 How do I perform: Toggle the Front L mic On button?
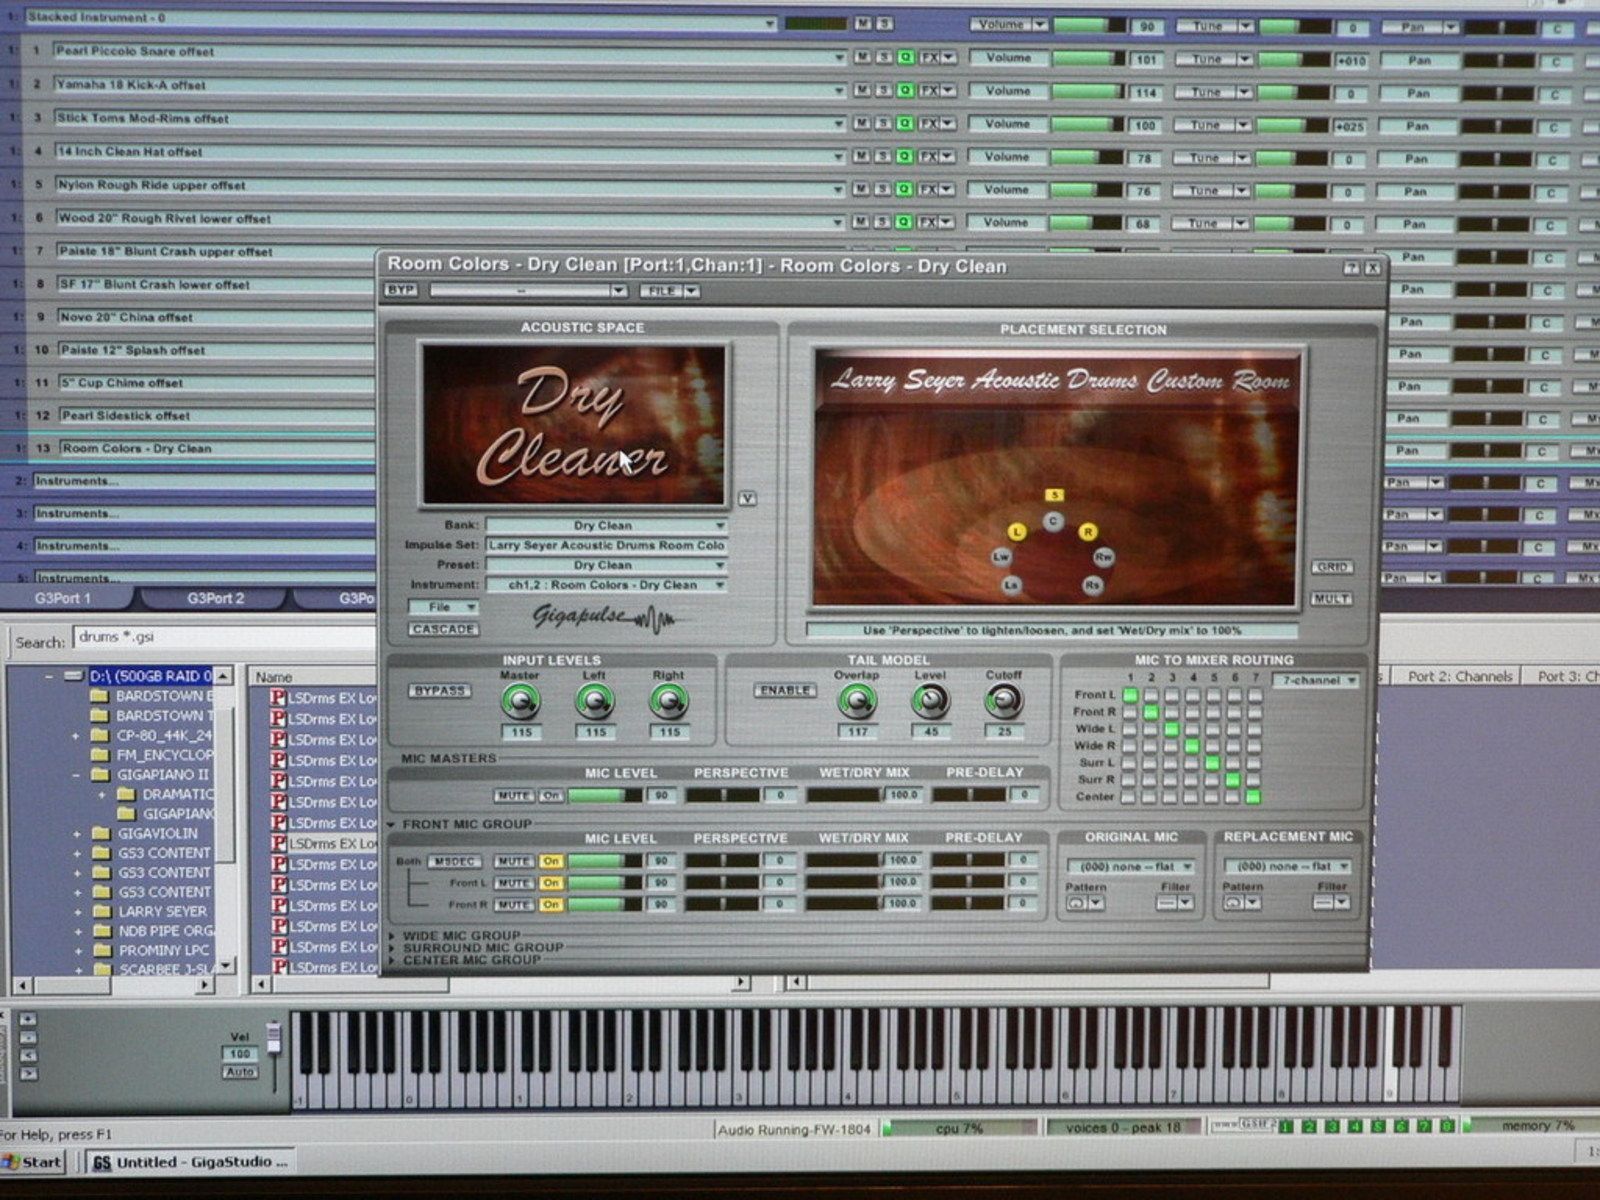point(551,883)
